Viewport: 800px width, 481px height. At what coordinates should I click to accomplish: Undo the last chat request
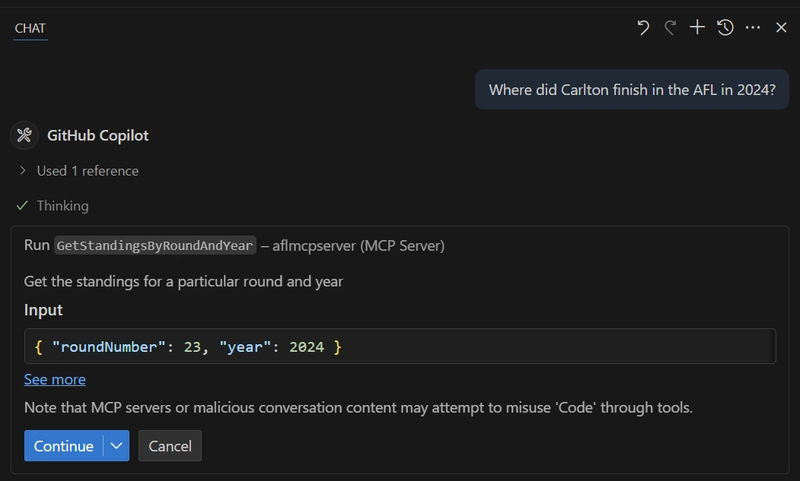(x=643, y=28)
